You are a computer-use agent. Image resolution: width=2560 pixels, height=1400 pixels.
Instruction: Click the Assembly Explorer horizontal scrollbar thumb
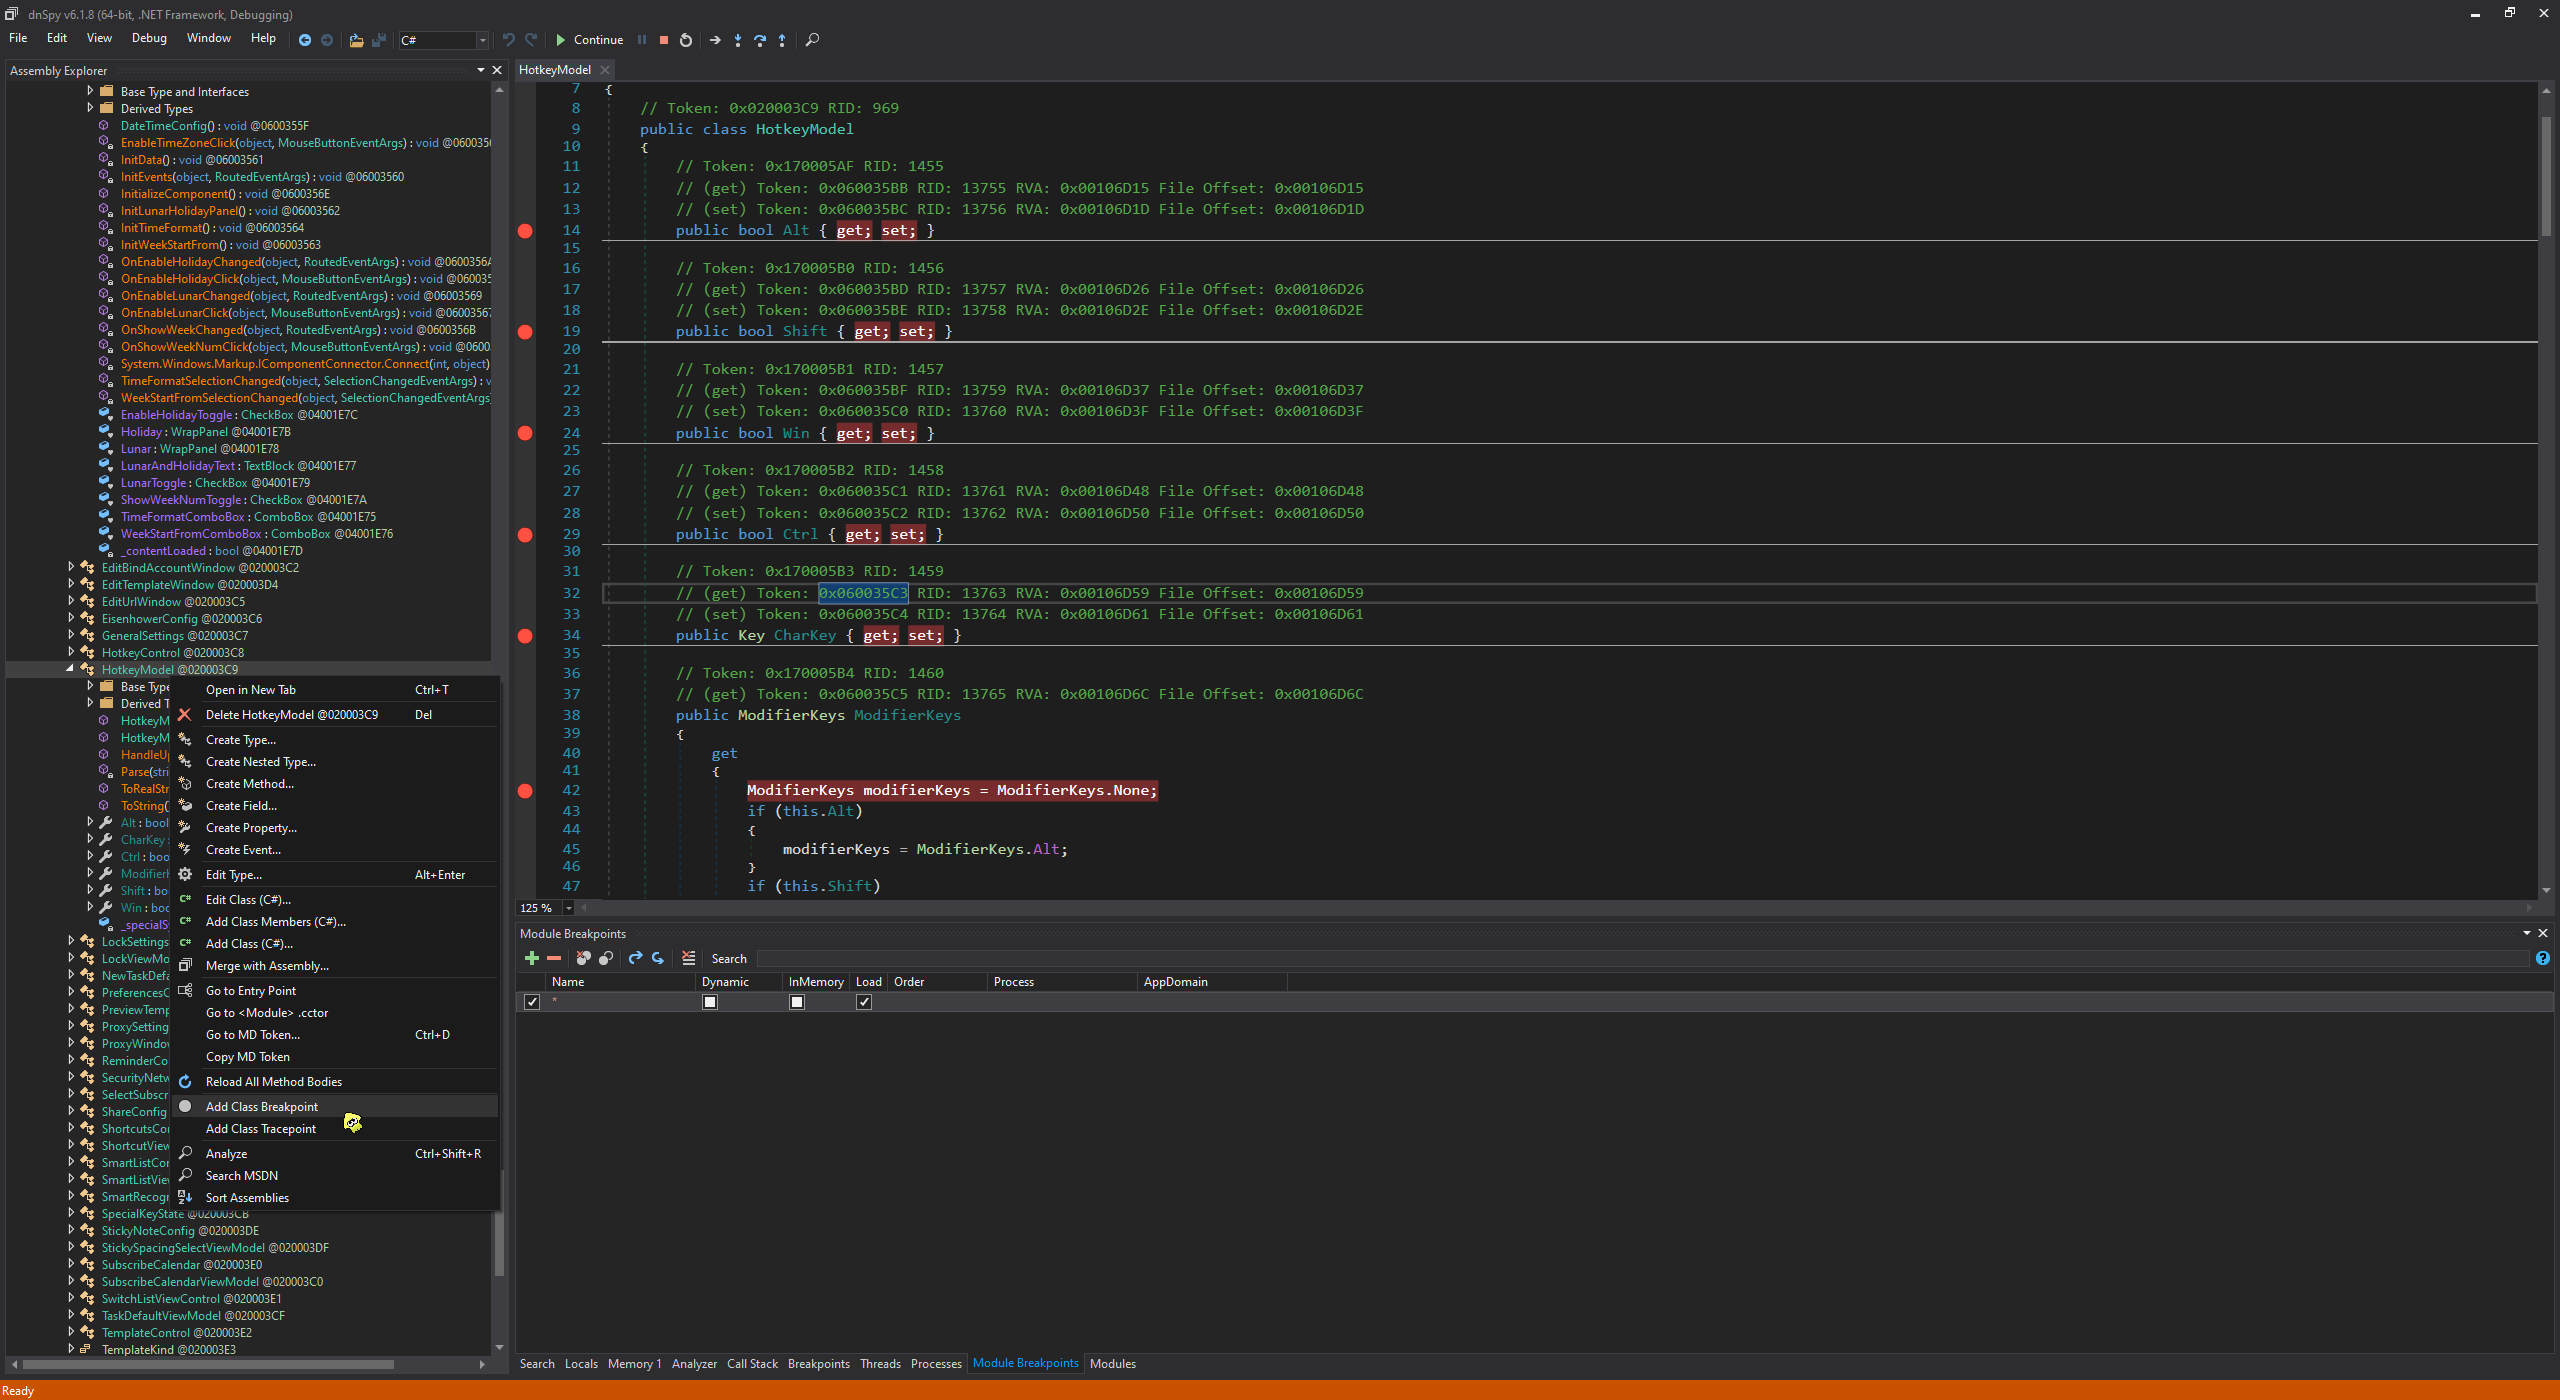click(208, 1364)
